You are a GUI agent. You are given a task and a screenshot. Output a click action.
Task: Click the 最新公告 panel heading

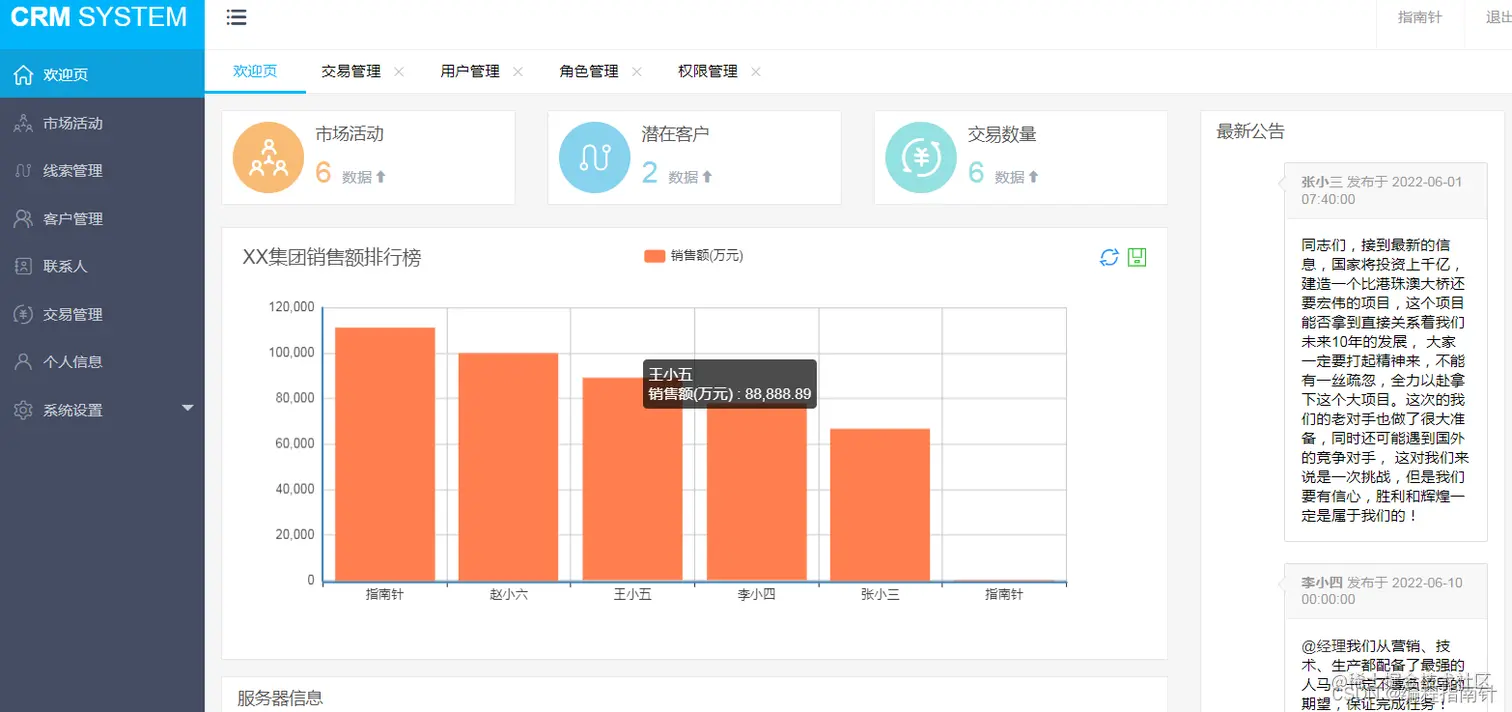tap(1251, 131)
